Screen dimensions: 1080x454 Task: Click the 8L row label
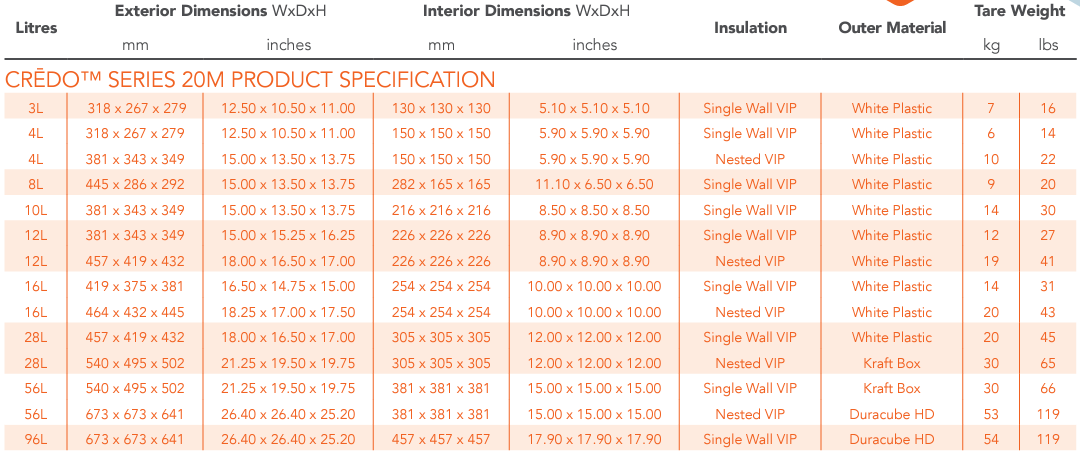click(x=36, y=184)
